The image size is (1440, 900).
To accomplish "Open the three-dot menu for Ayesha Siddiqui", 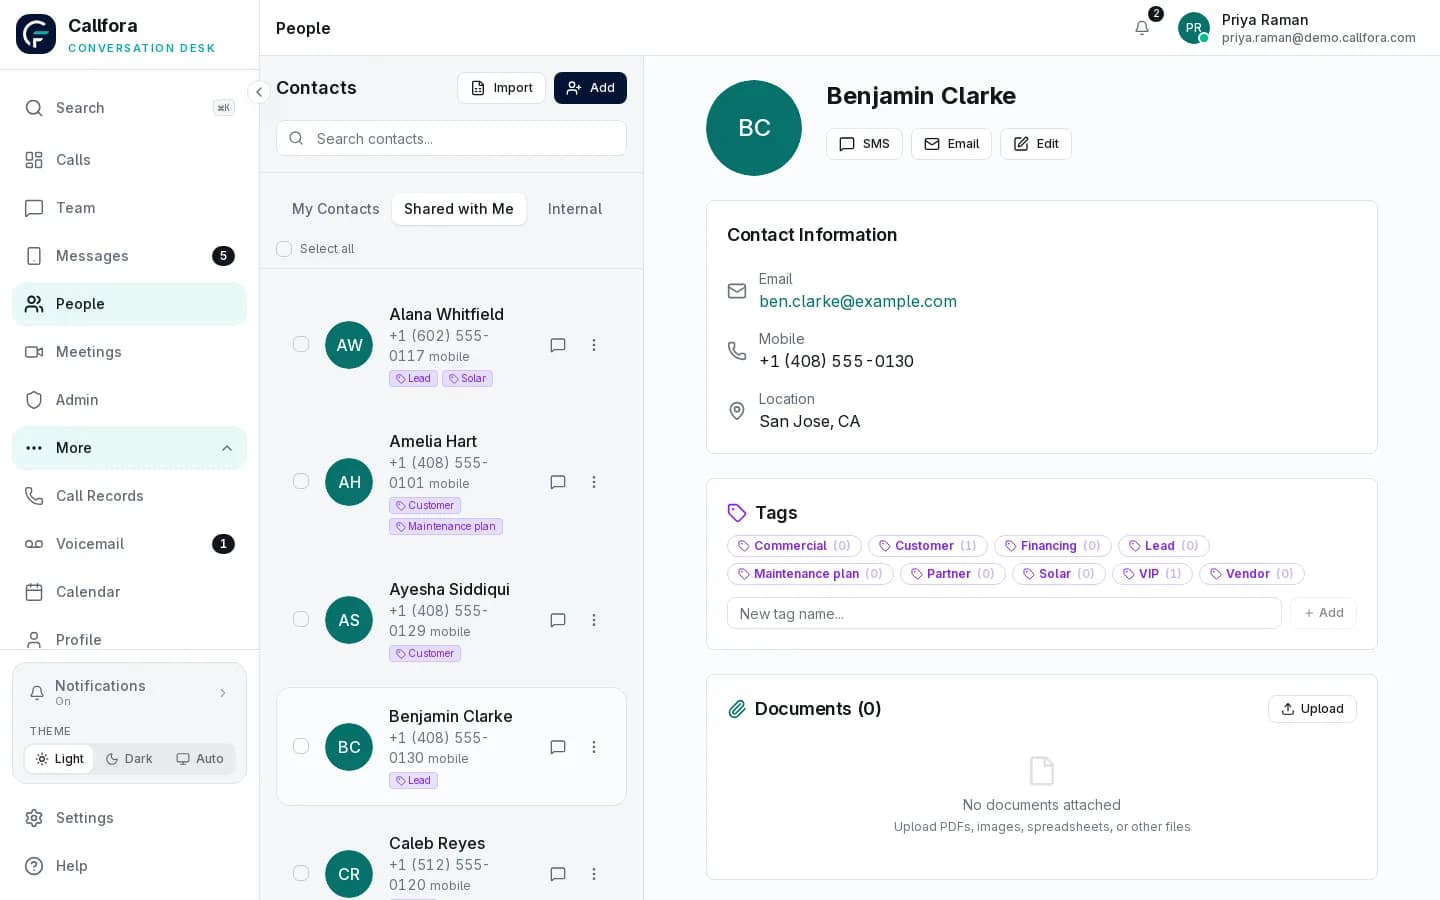I will [594, 620].
